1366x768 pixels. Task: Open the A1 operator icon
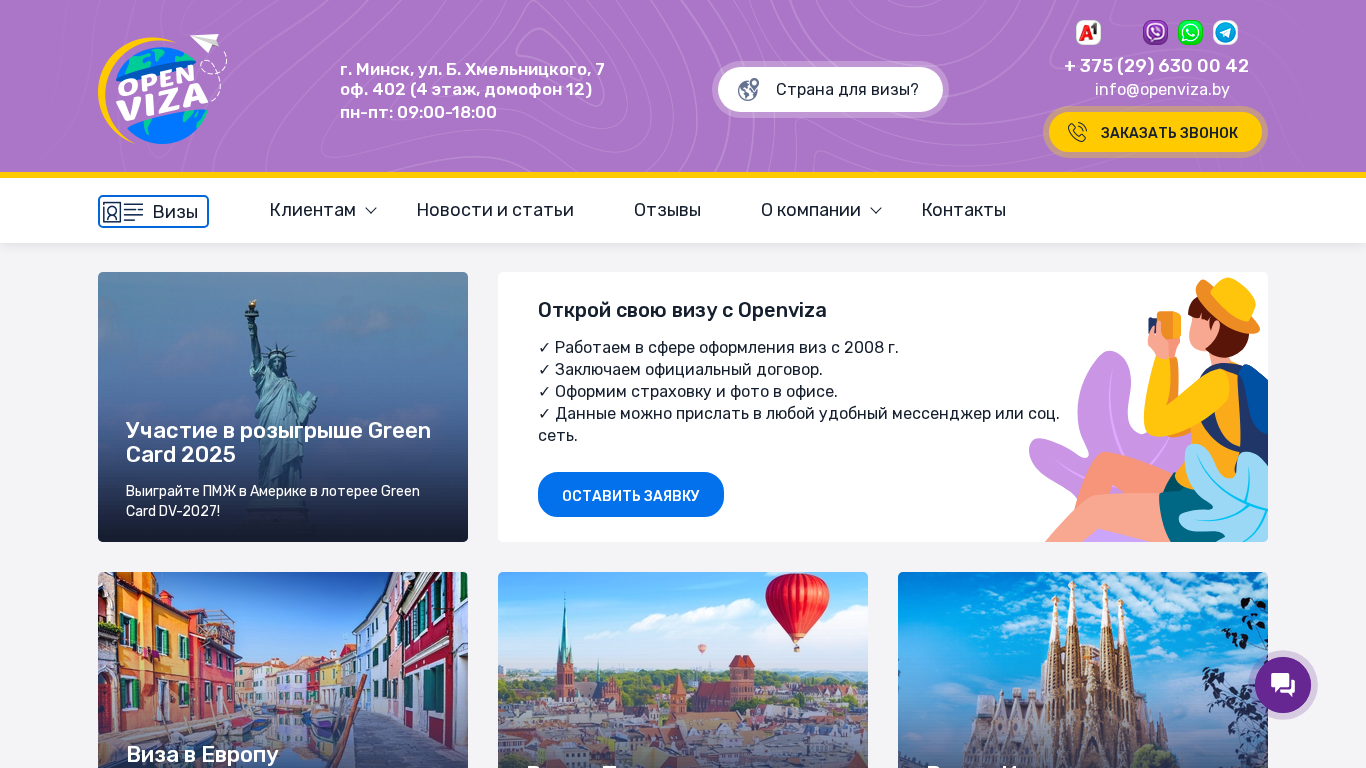click(1088, 33)
